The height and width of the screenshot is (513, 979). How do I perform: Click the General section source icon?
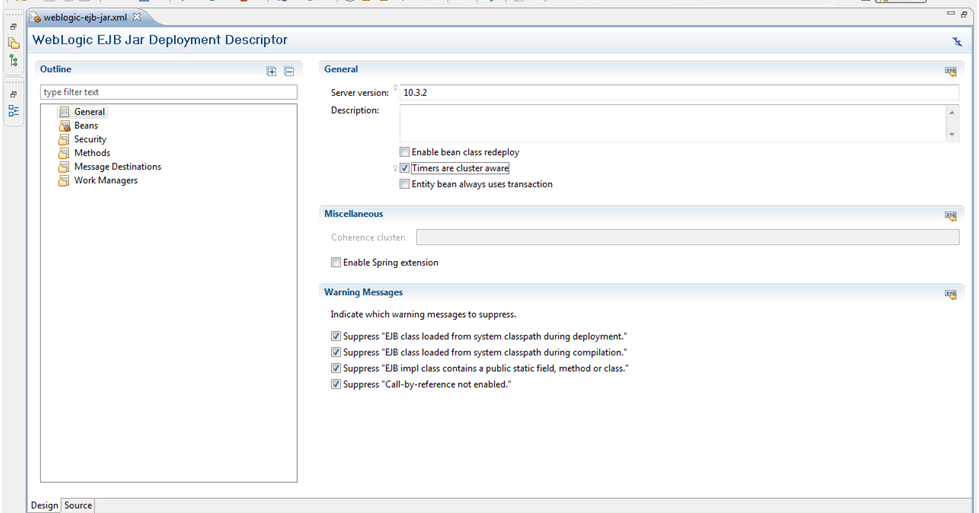[x=951, y=71]
